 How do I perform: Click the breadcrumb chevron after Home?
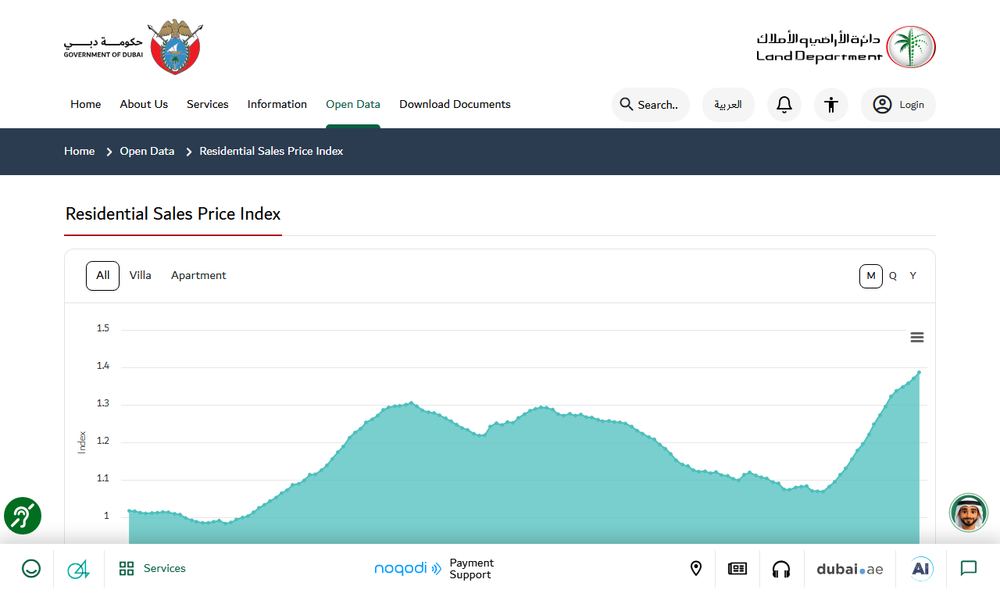(x=108, y=152)
